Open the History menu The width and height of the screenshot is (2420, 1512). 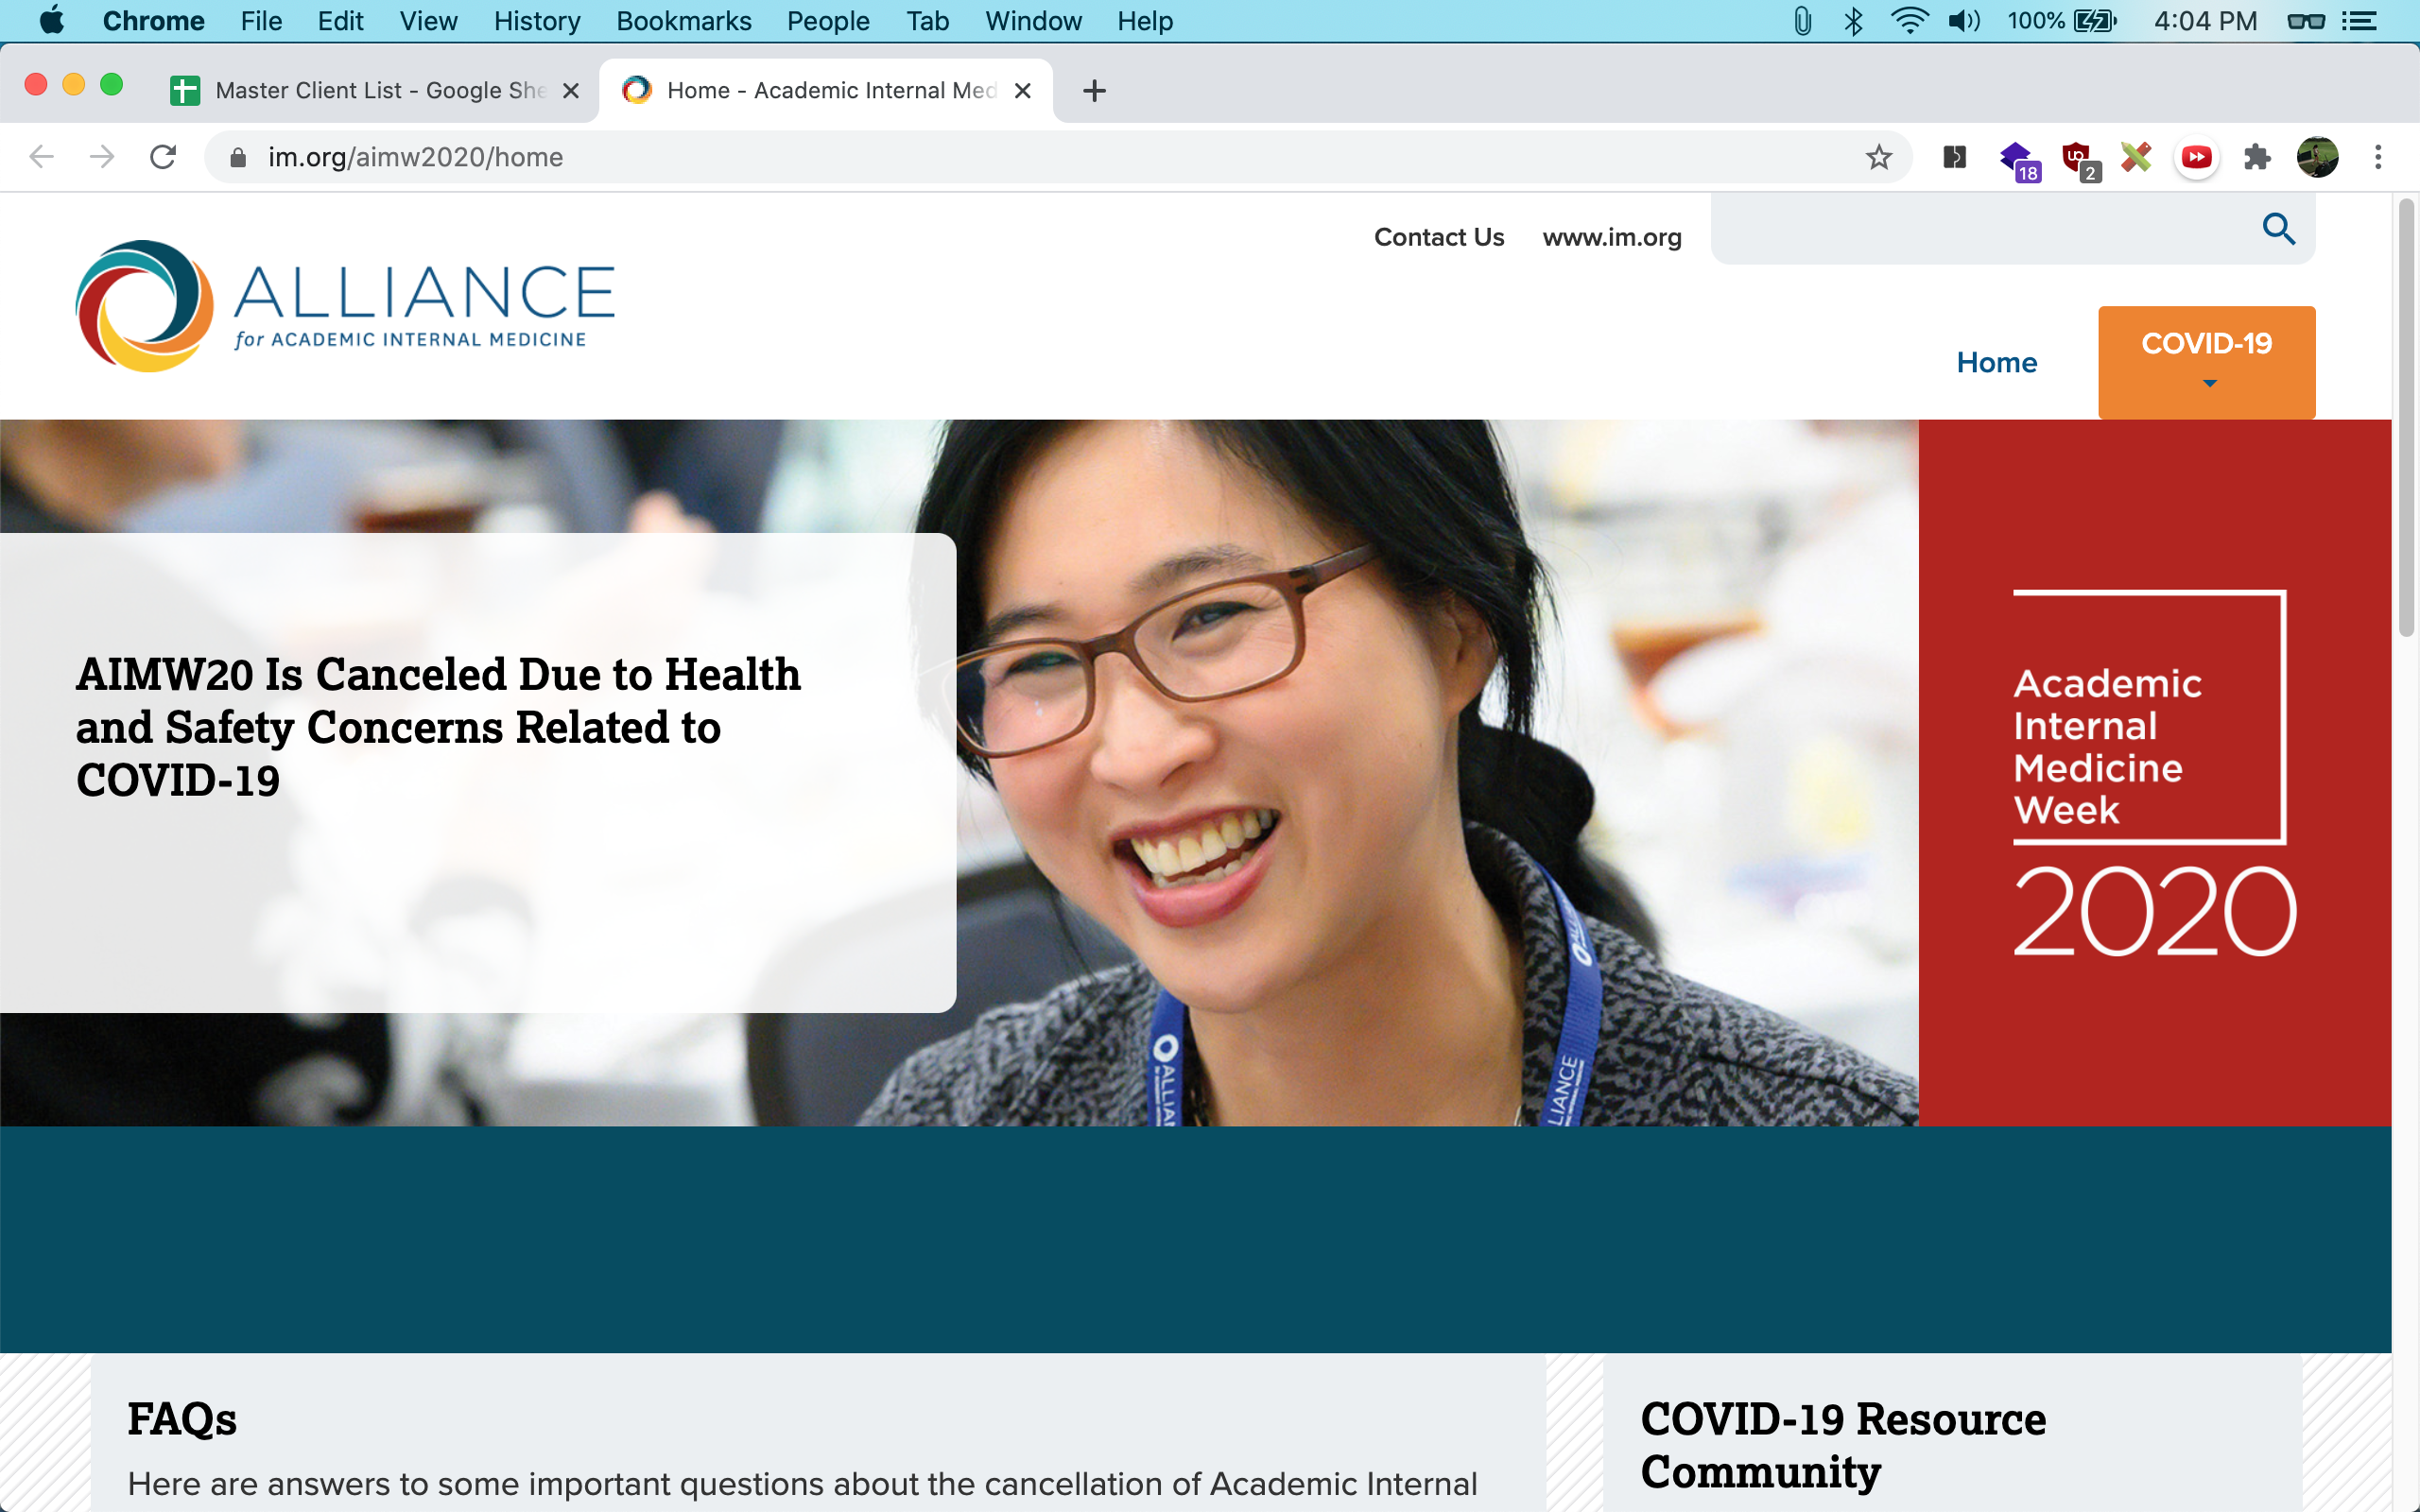click(x=536, y=21)
